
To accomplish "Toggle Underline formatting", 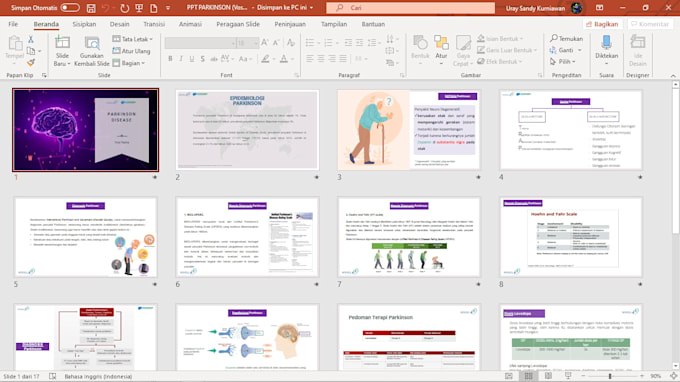I will (192, 59).
